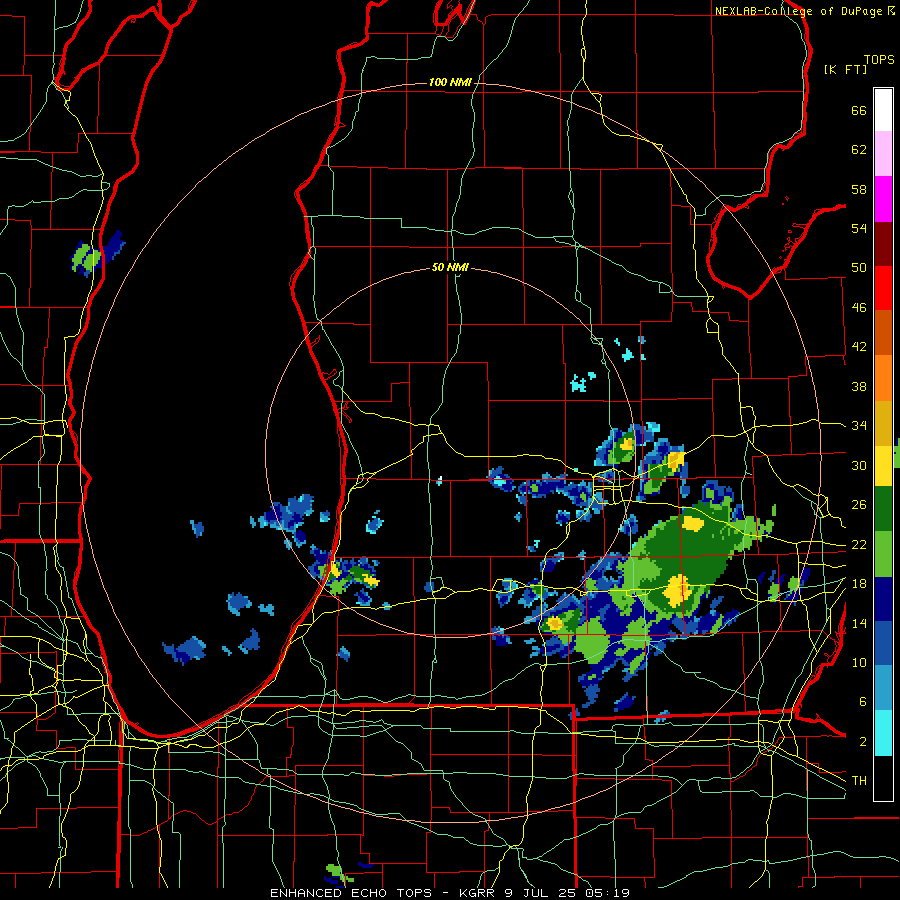Click the light blue 14 K FT legend swatch
900x900 pixels.
click(x=883, y=688)
